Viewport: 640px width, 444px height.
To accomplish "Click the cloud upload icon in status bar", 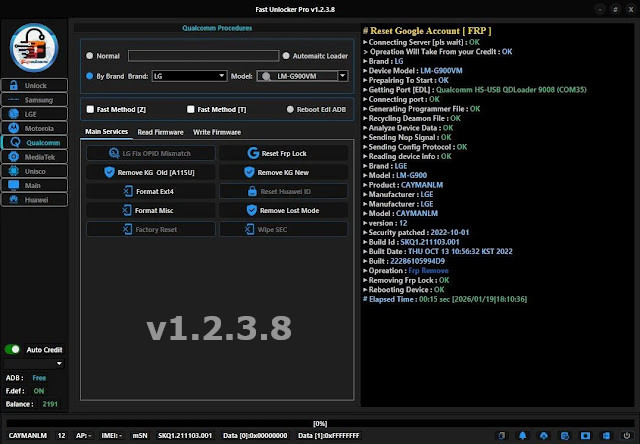I will (x=544, y=436).
